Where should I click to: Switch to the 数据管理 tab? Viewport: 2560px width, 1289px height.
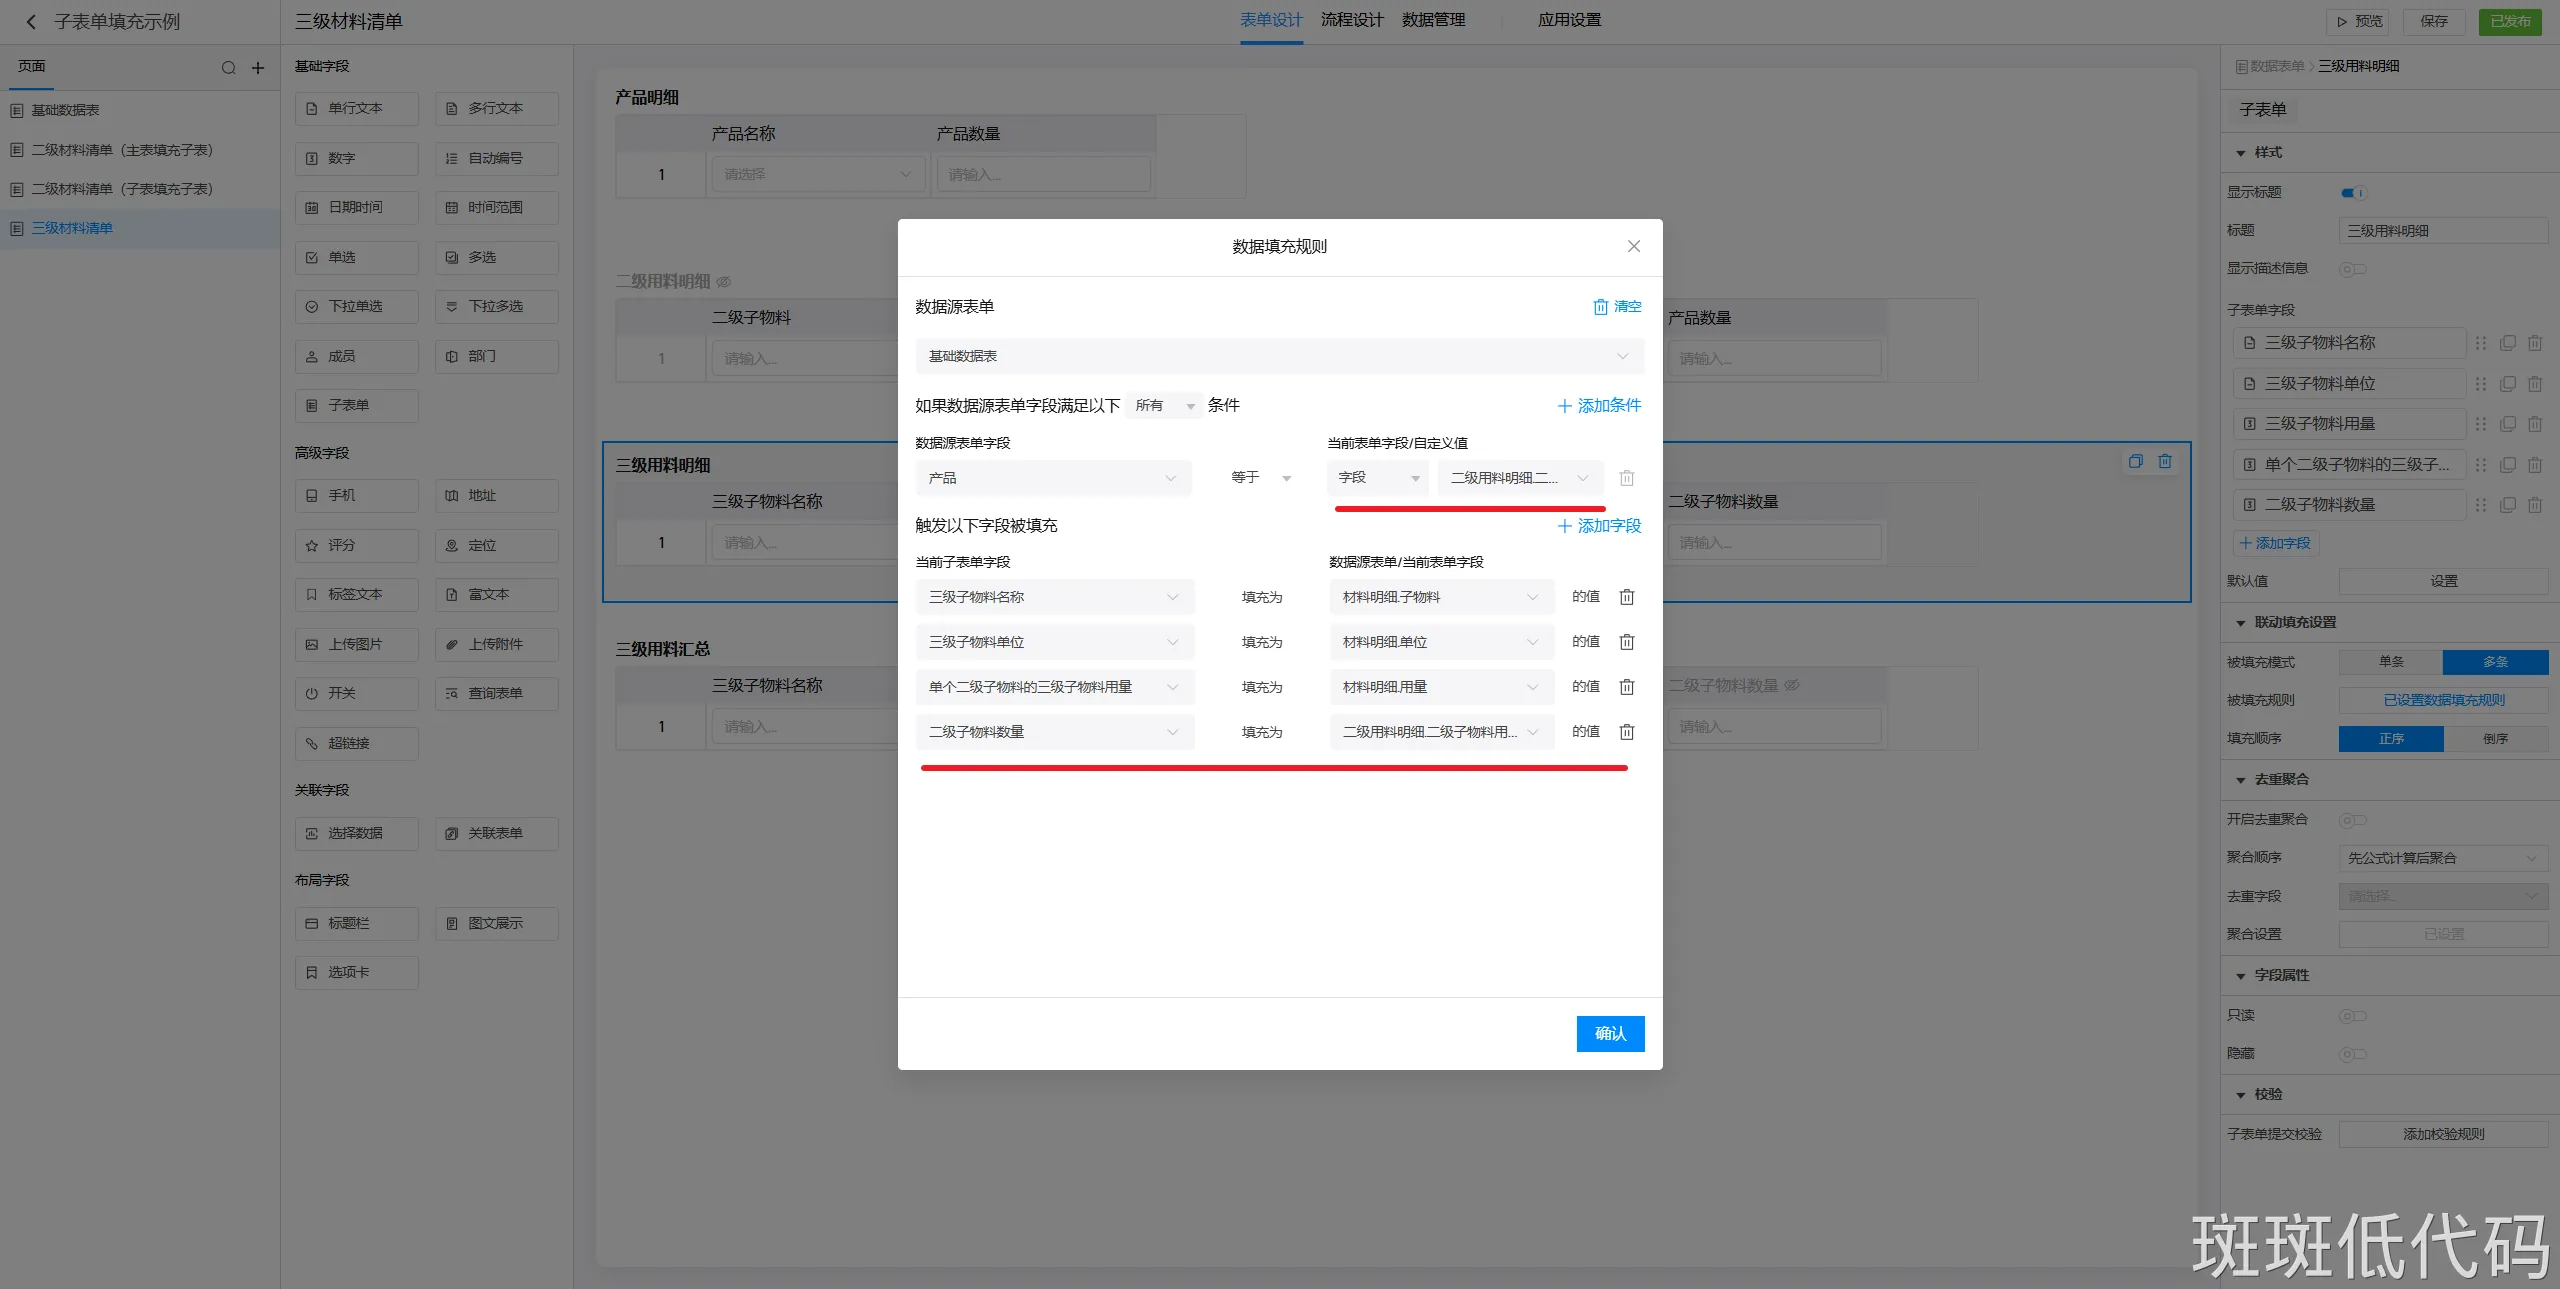(1433, 20)
